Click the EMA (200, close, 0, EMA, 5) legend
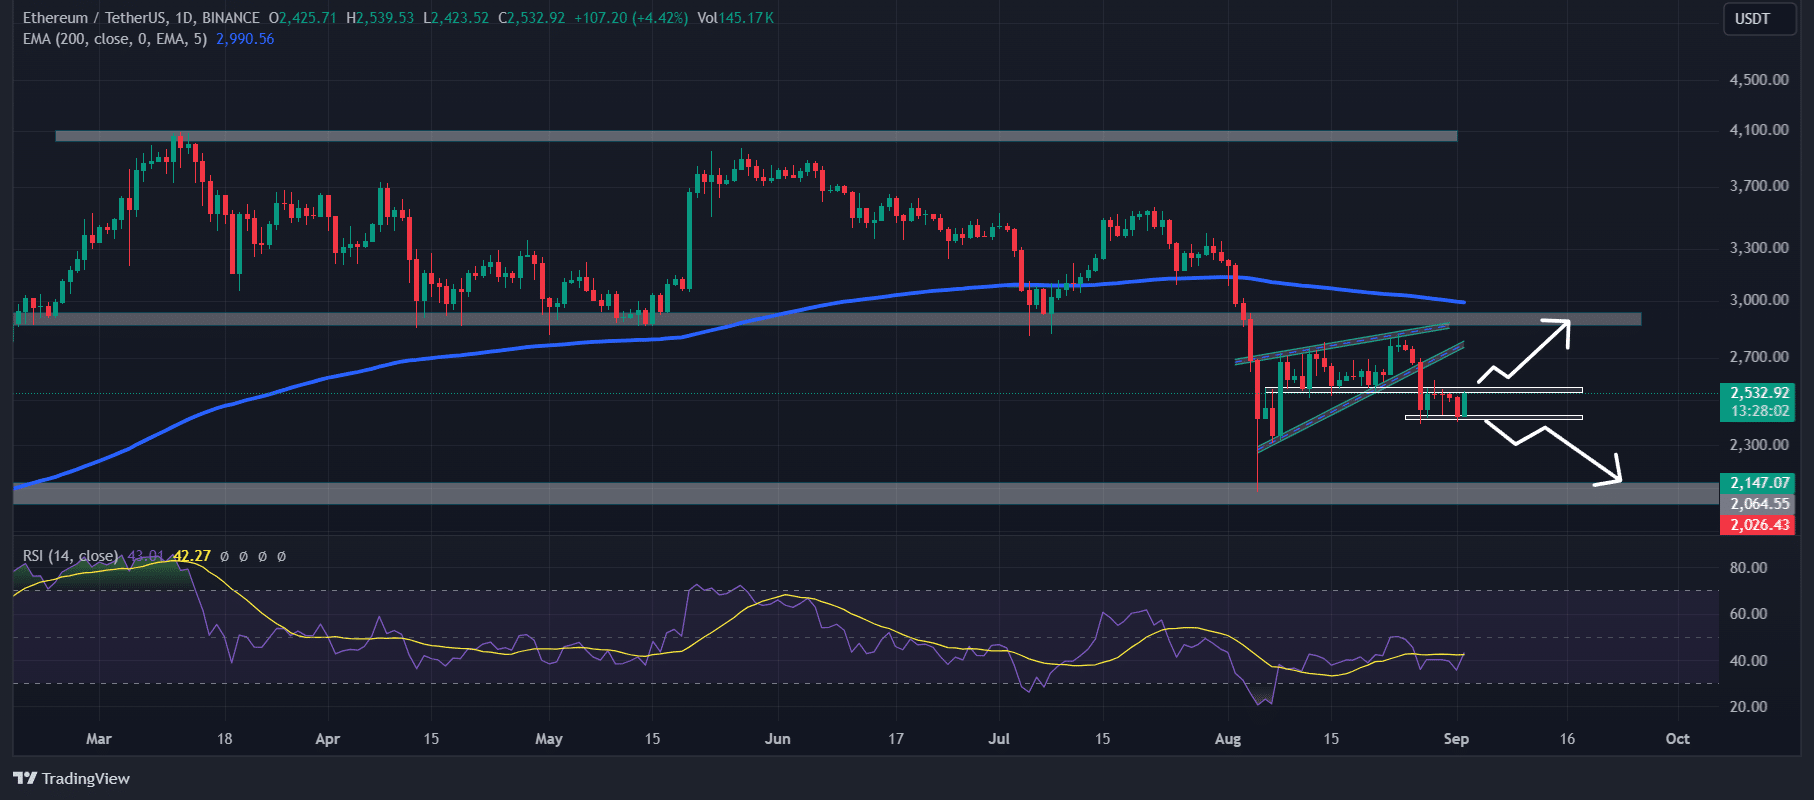1814x800 pixels. click(115, 39)
